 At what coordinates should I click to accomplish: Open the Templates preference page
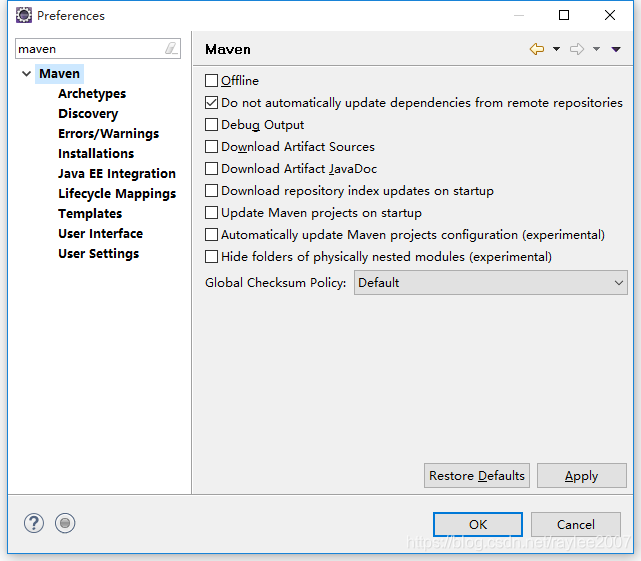coord(90,214)
